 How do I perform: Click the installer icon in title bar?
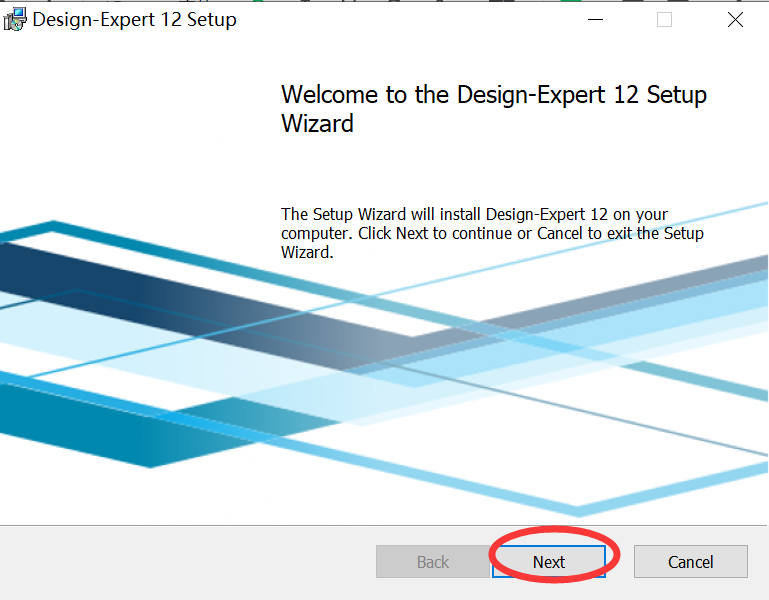pos(15,20)
